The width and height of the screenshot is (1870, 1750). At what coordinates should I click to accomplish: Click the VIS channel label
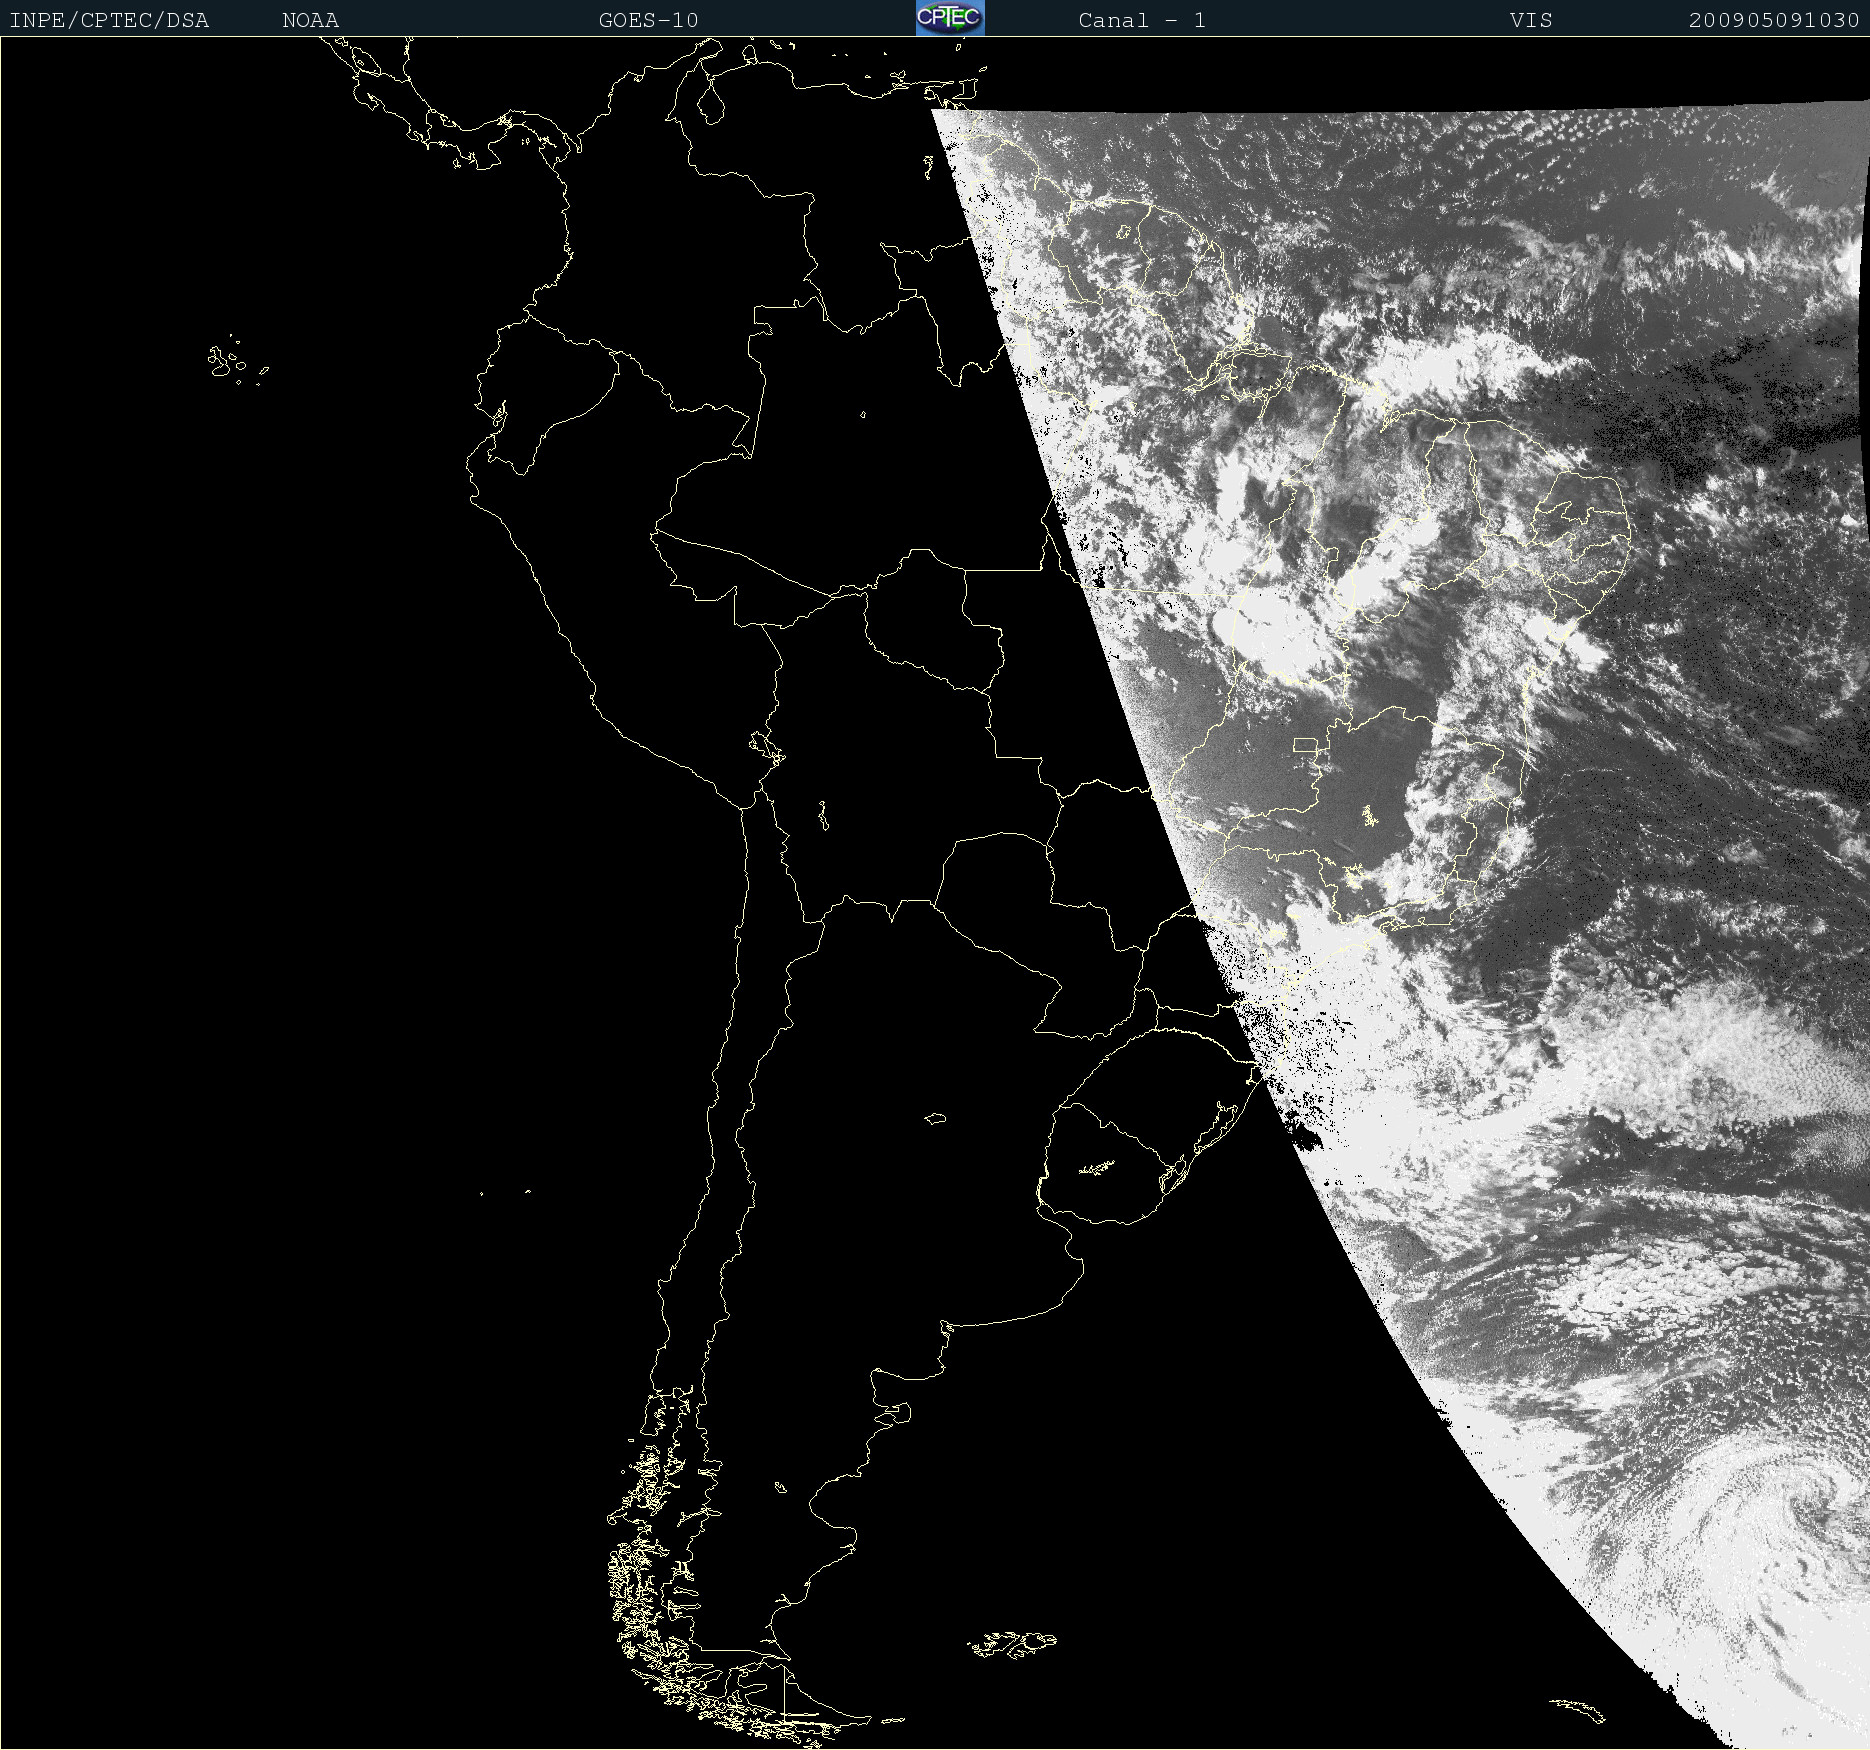pyautogui.click(x=1531, y=21)
